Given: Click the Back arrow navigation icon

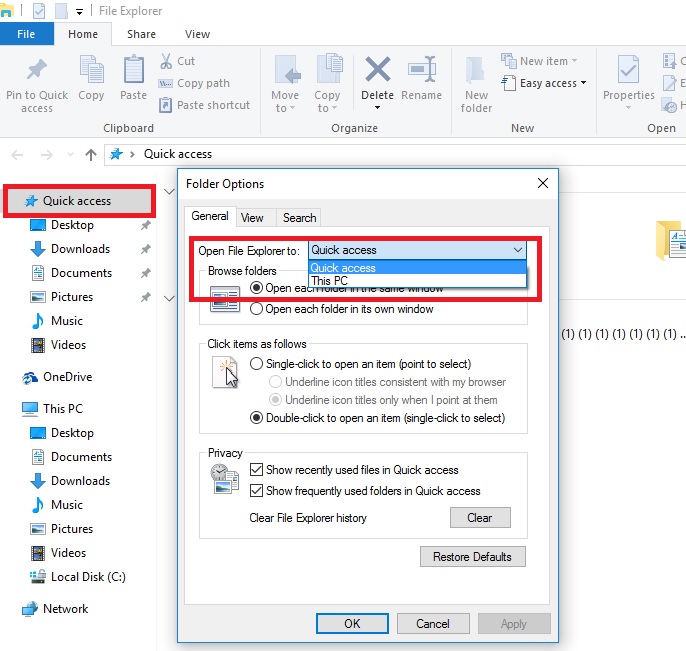Looking at the screenshot, I should pos(17,154).
